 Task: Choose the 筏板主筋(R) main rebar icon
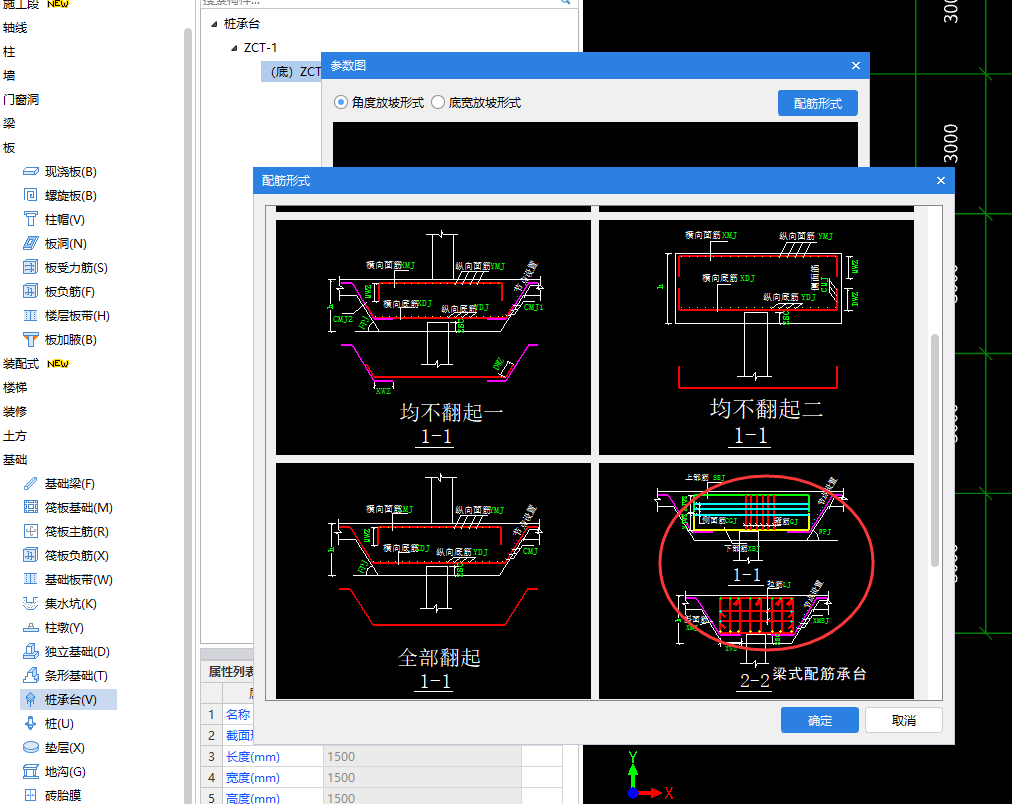coord(30,532)
